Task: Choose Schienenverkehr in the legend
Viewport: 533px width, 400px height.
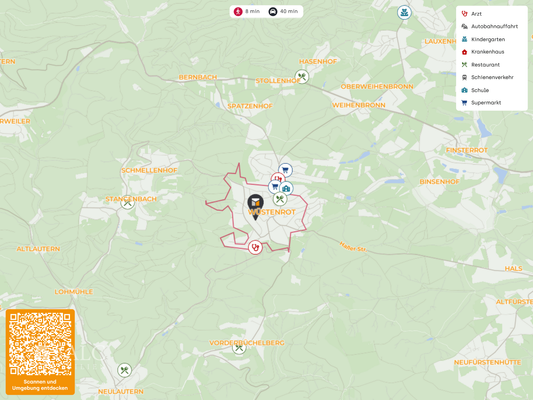Action: (487, 77)
